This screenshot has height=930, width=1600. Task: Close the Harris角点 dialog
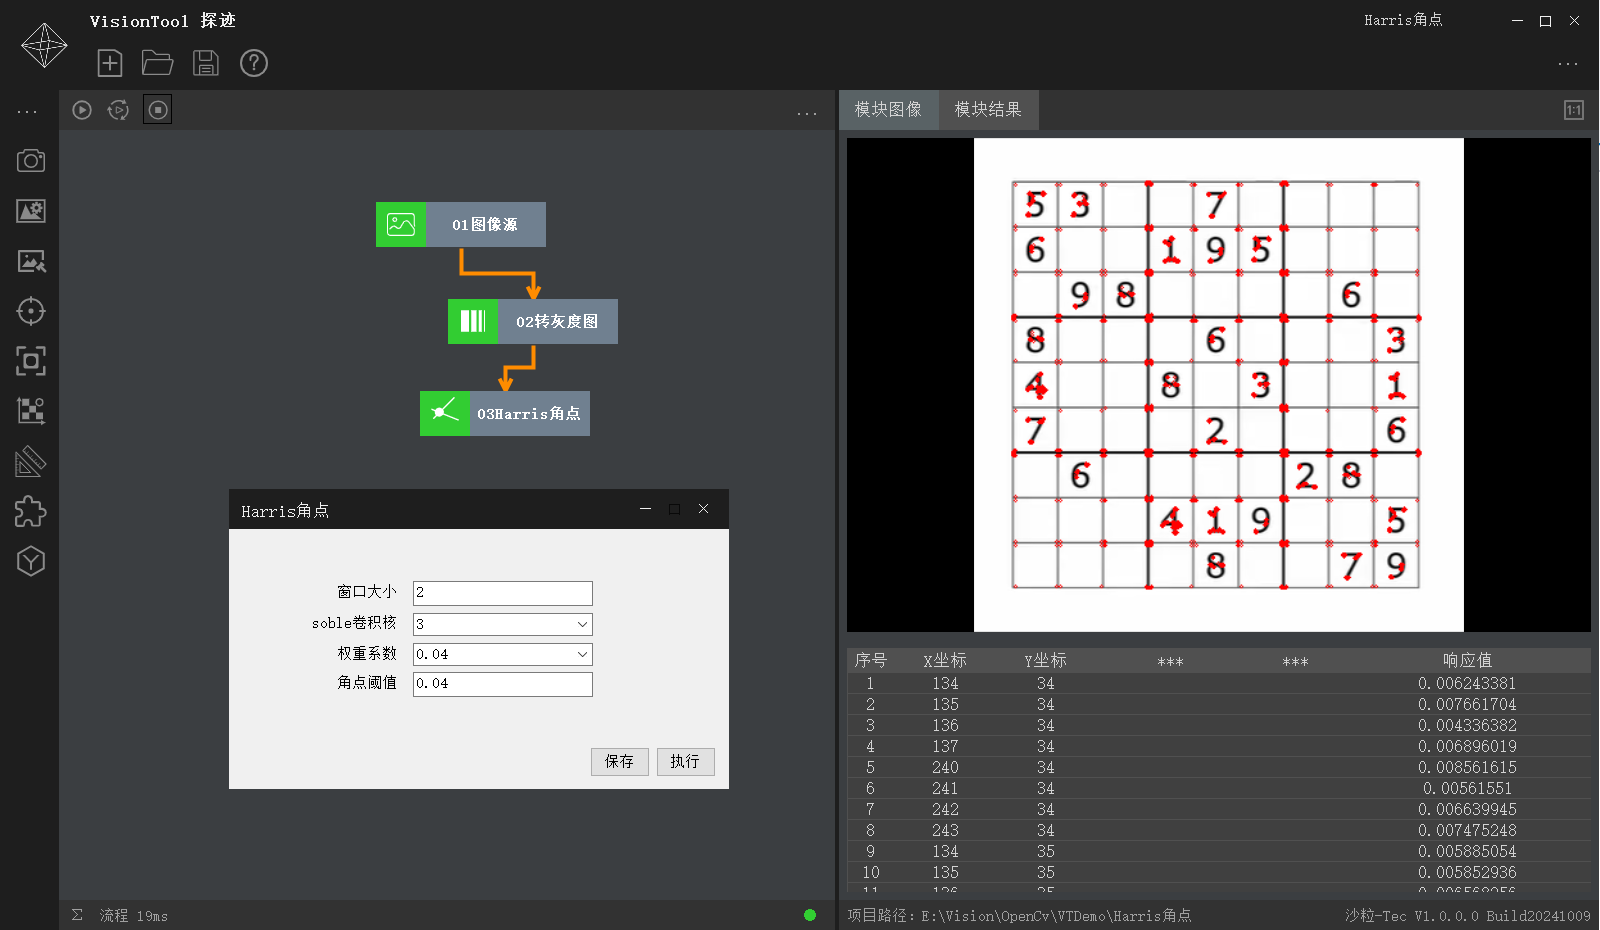(x=704, y=509)
